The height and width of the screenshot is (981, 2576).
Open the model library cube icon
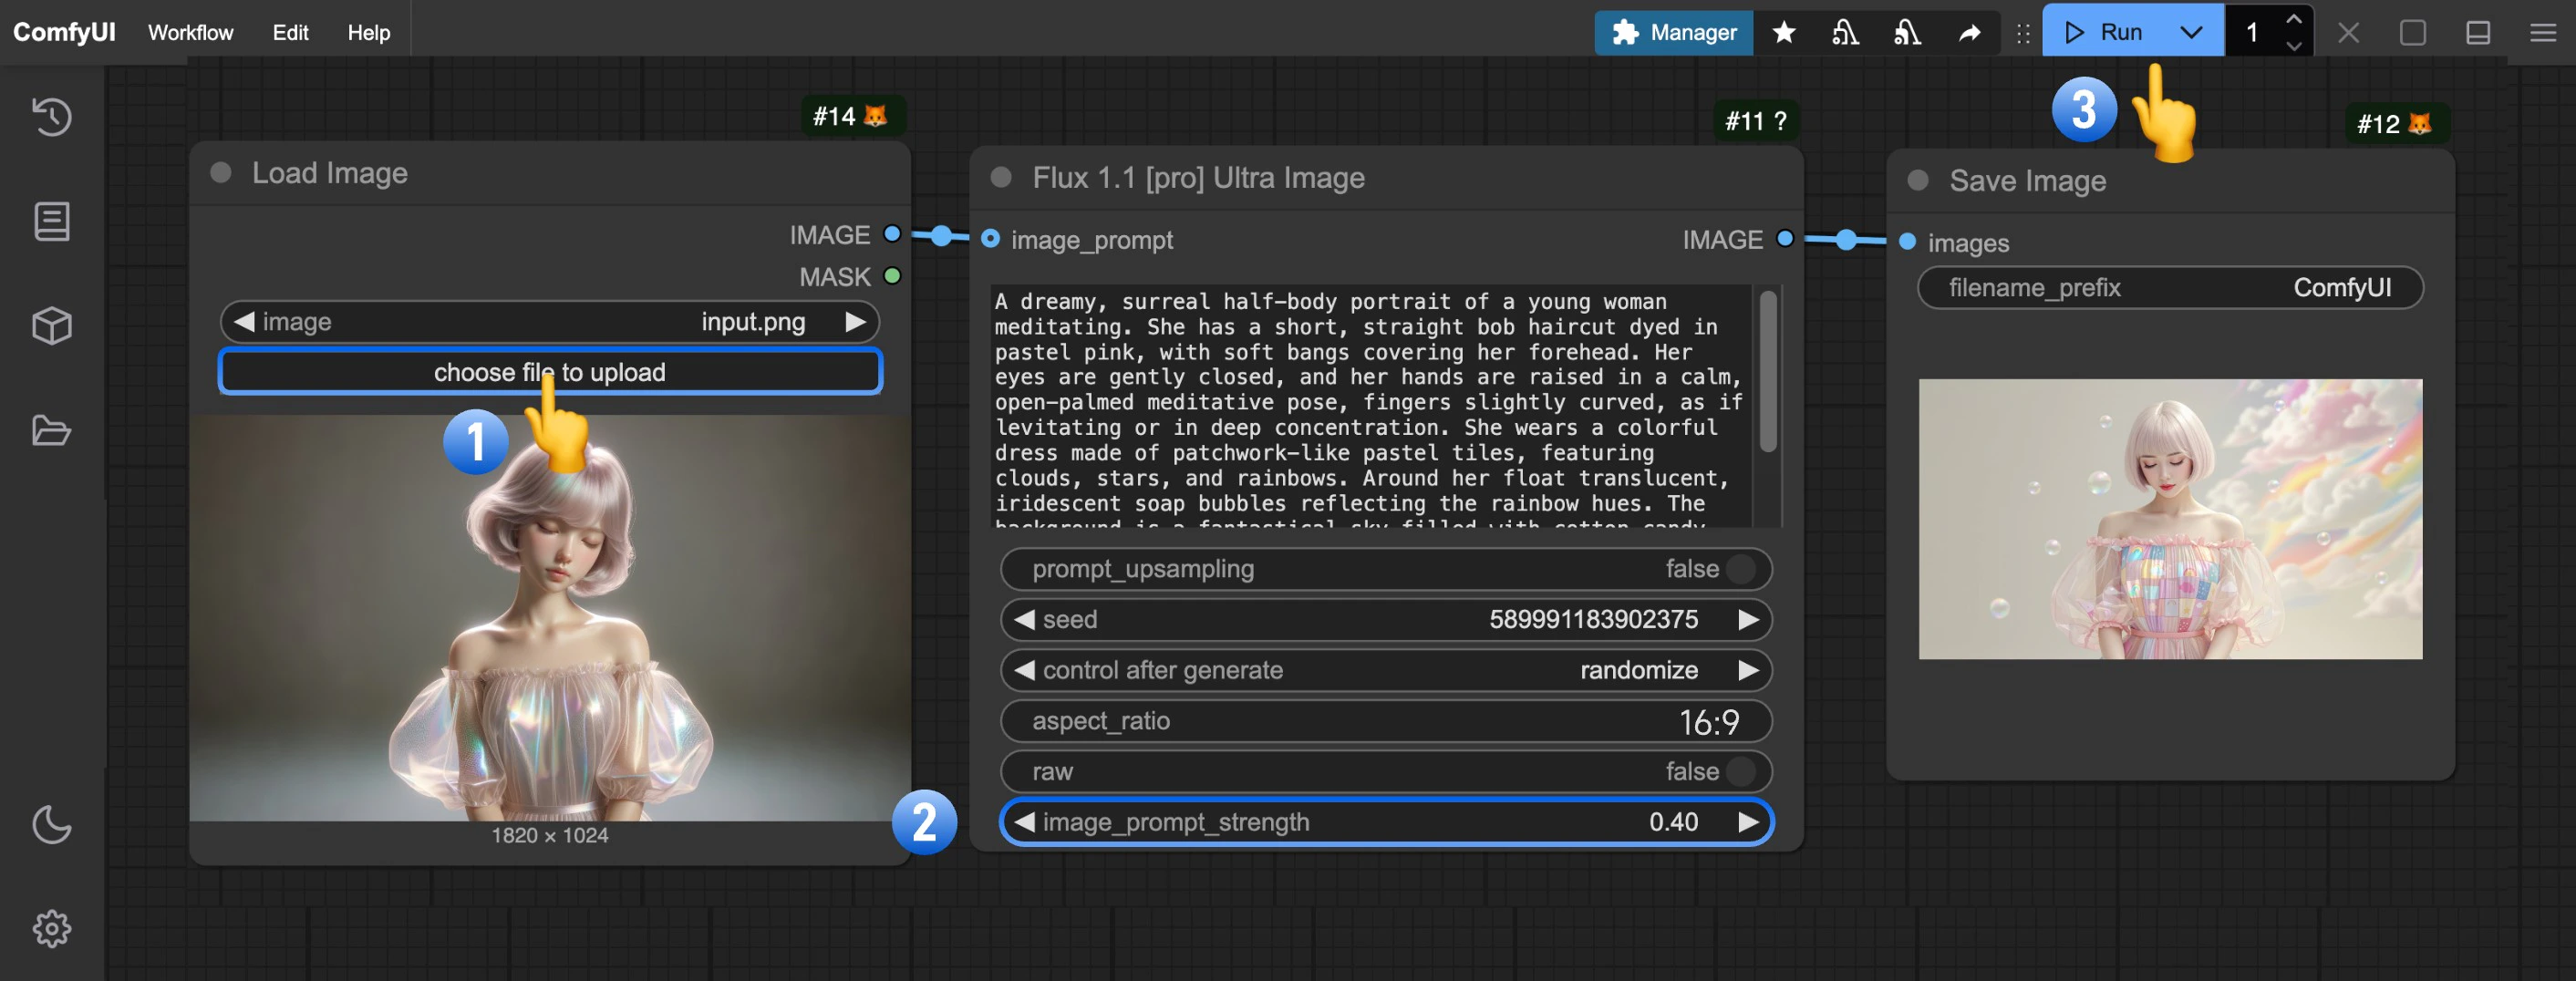[x=52, y=326]
